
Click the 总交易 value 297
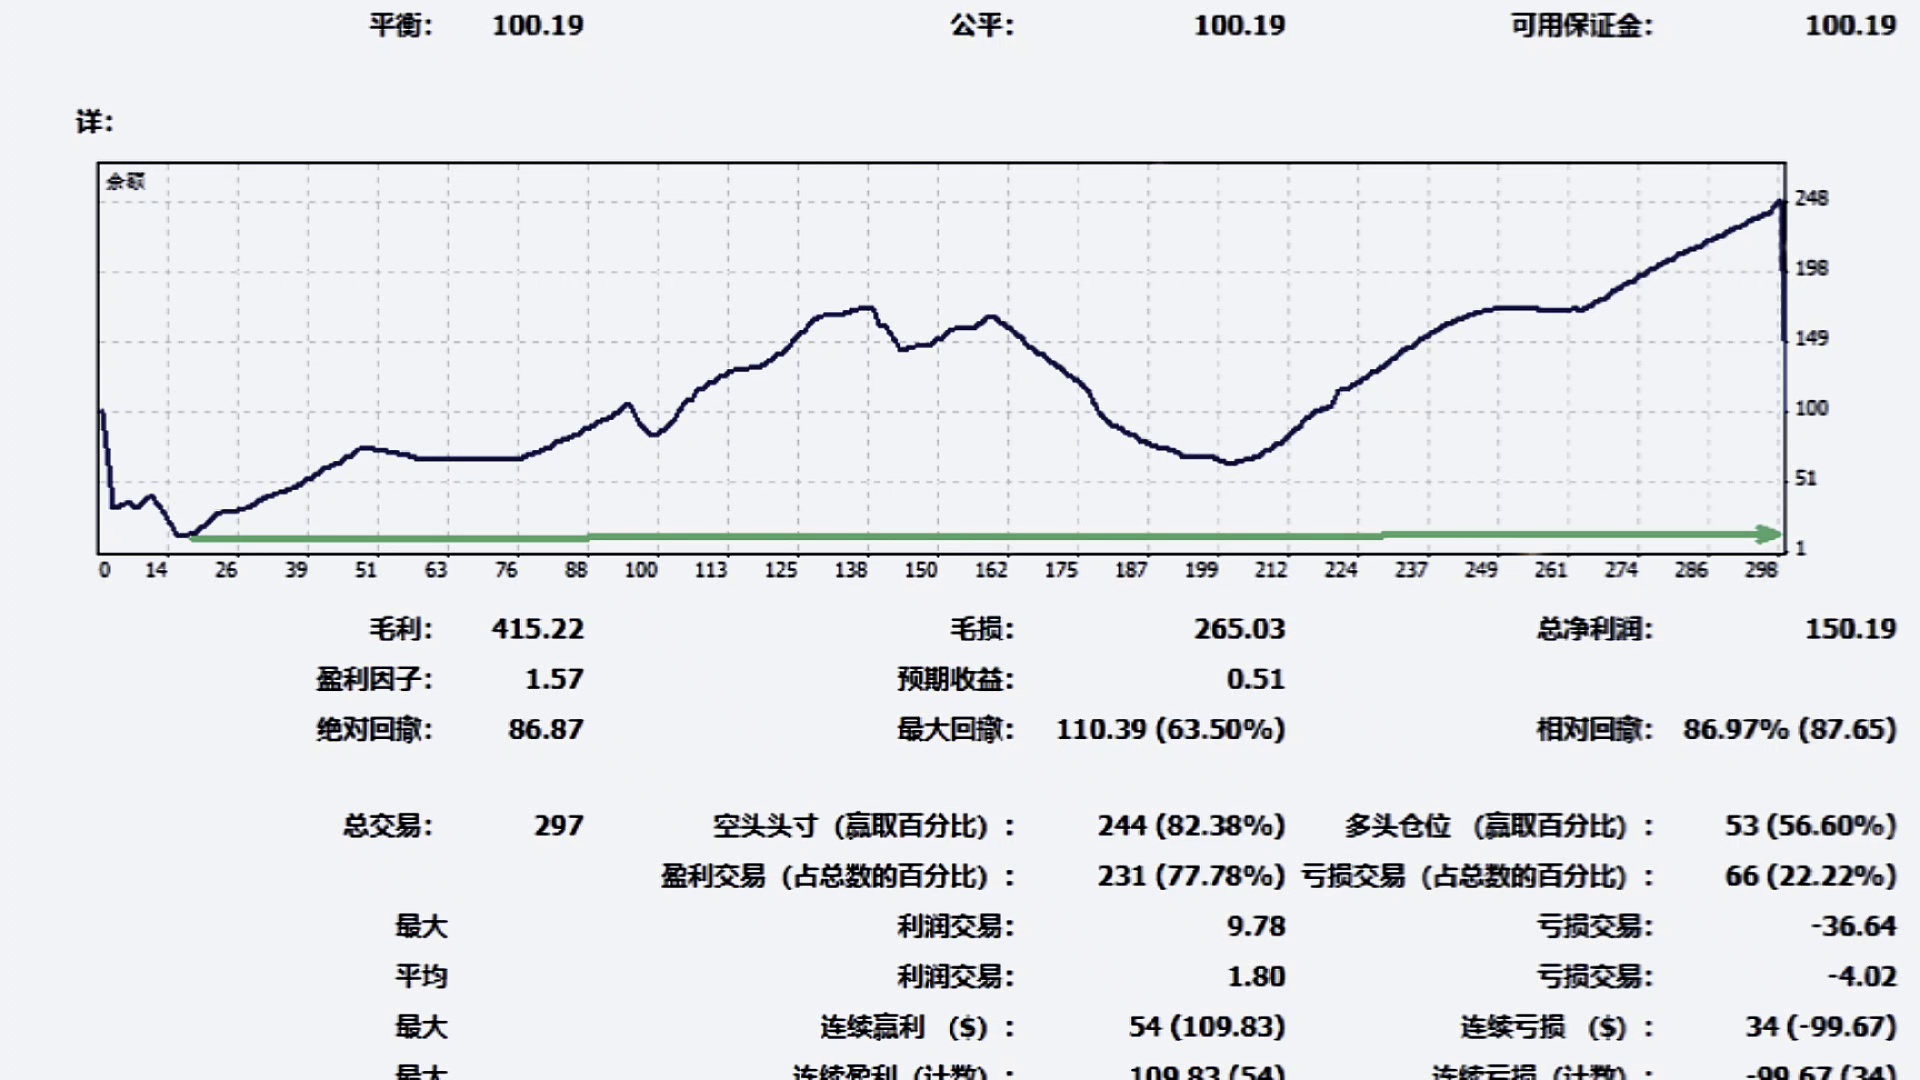pyautogui.click(x=558, y=826)
